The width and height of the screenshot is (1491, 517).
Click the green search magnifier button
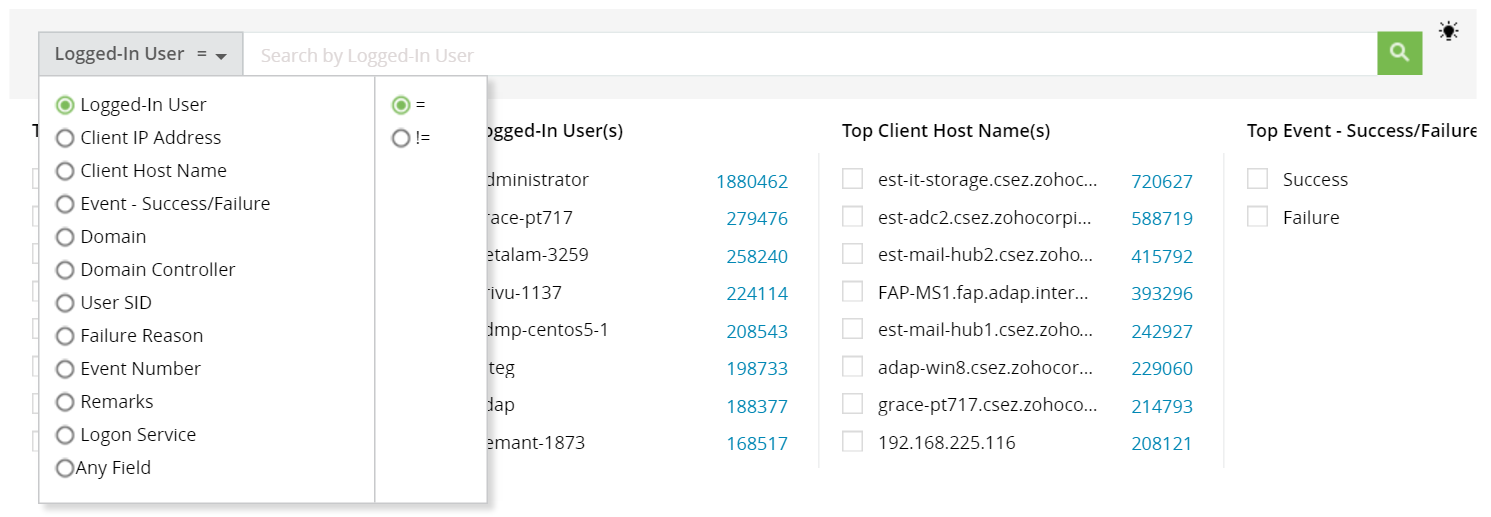1399,53
